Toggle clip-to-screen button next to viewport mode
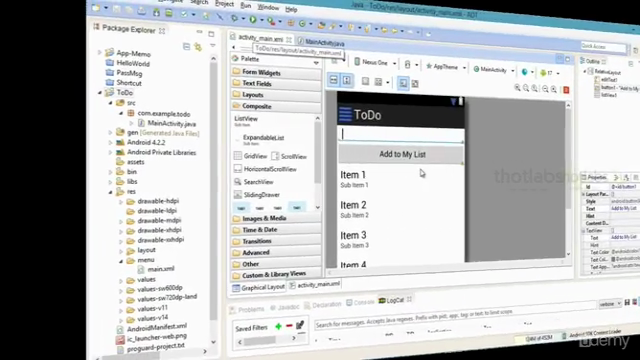The width and height of the screenshot is (640, 360). tap(415, 84)
